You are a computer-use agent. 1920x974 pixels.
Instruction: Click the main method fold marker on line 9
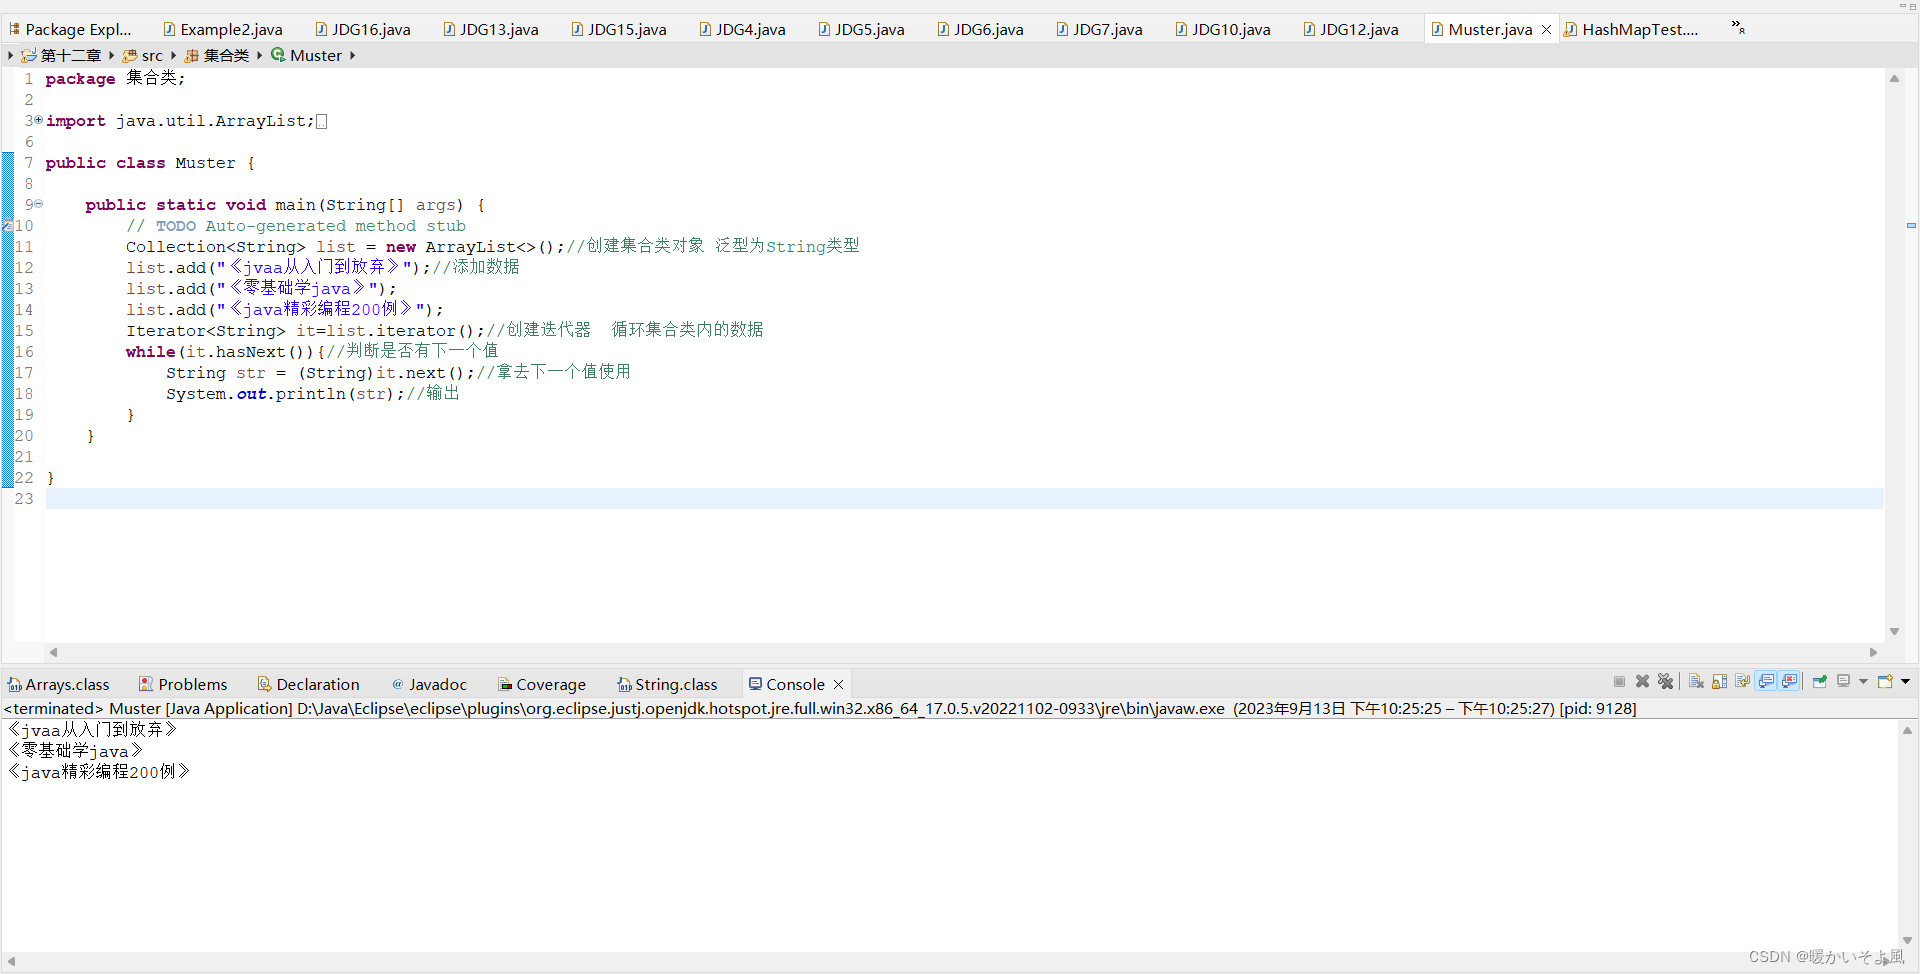pyautogui.click(x=38, y=204)
